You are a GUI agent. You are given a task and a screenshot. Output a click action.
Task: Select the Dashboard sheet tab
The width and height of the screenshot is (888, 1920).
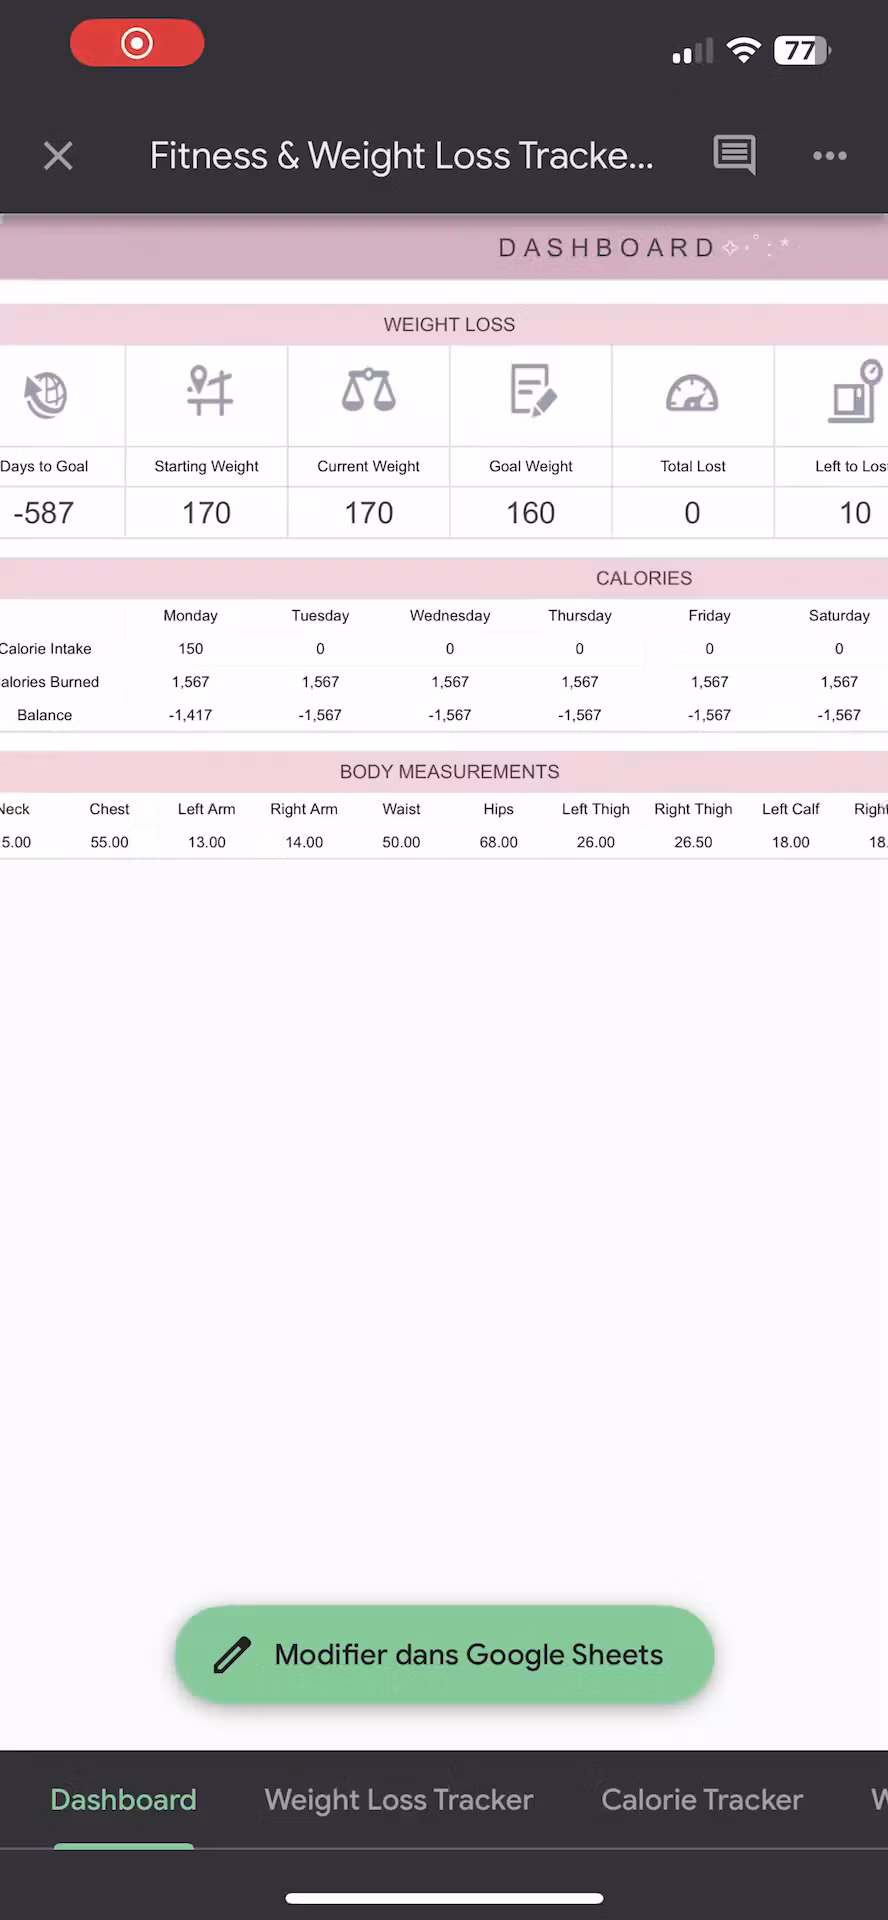tap(123, 1800)
